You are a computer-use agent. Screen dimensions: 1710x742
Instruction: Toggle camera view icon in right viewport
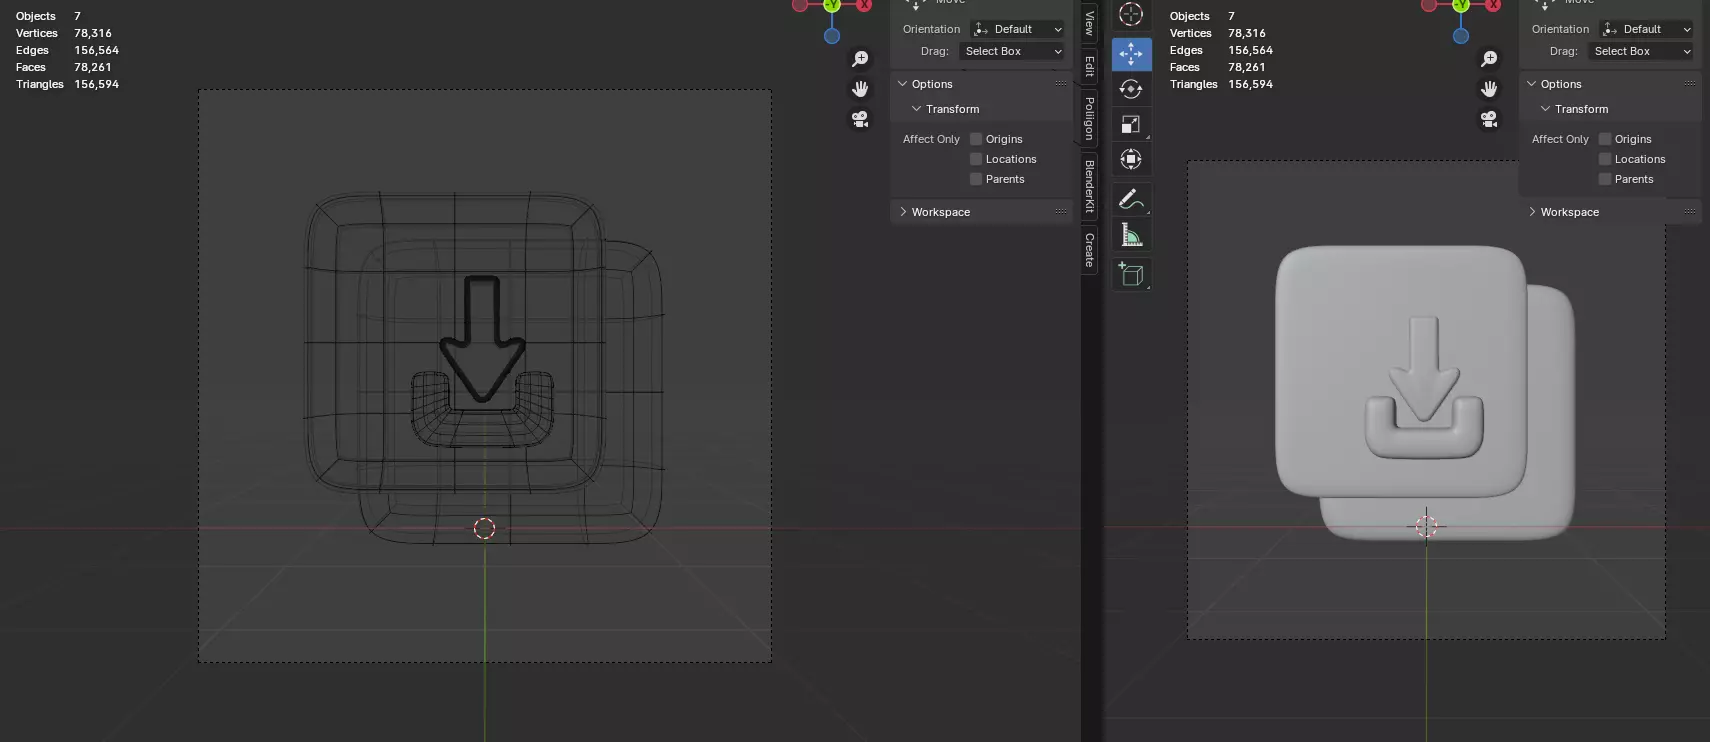pyautogui.click(x=1489, y=119)
